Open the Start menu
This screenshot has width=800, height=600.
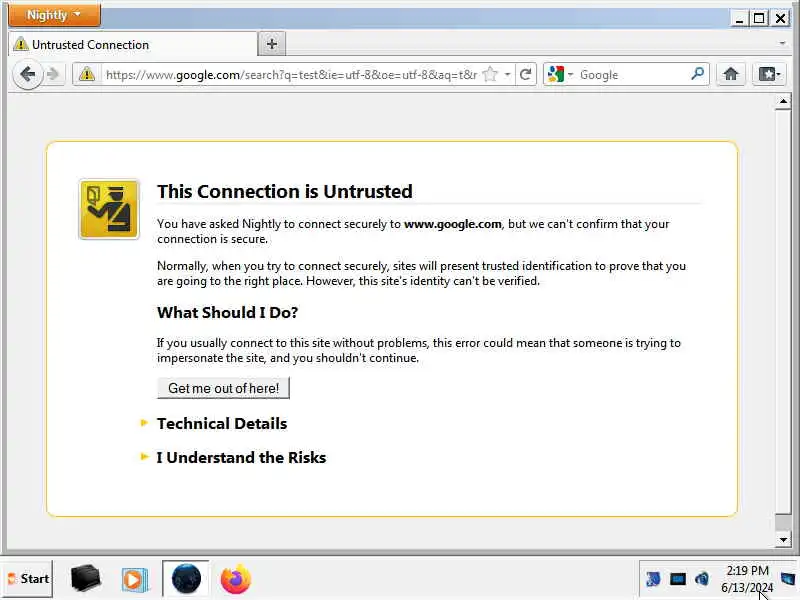click(28, 579)
